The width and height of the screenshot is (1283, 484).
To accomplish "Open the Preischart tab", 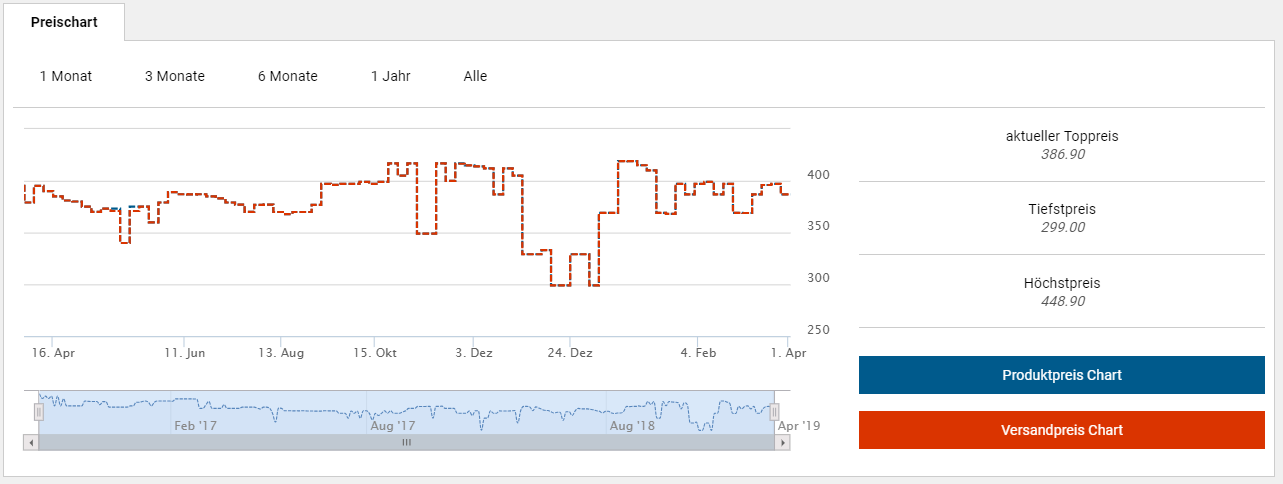I will (64, 22).
